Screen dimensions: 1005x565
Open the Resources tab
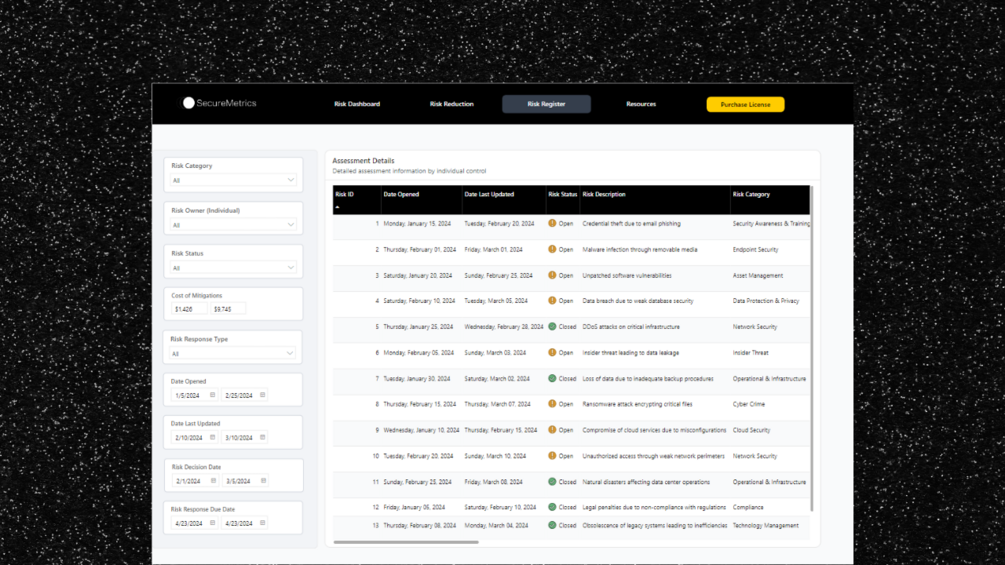641,104
